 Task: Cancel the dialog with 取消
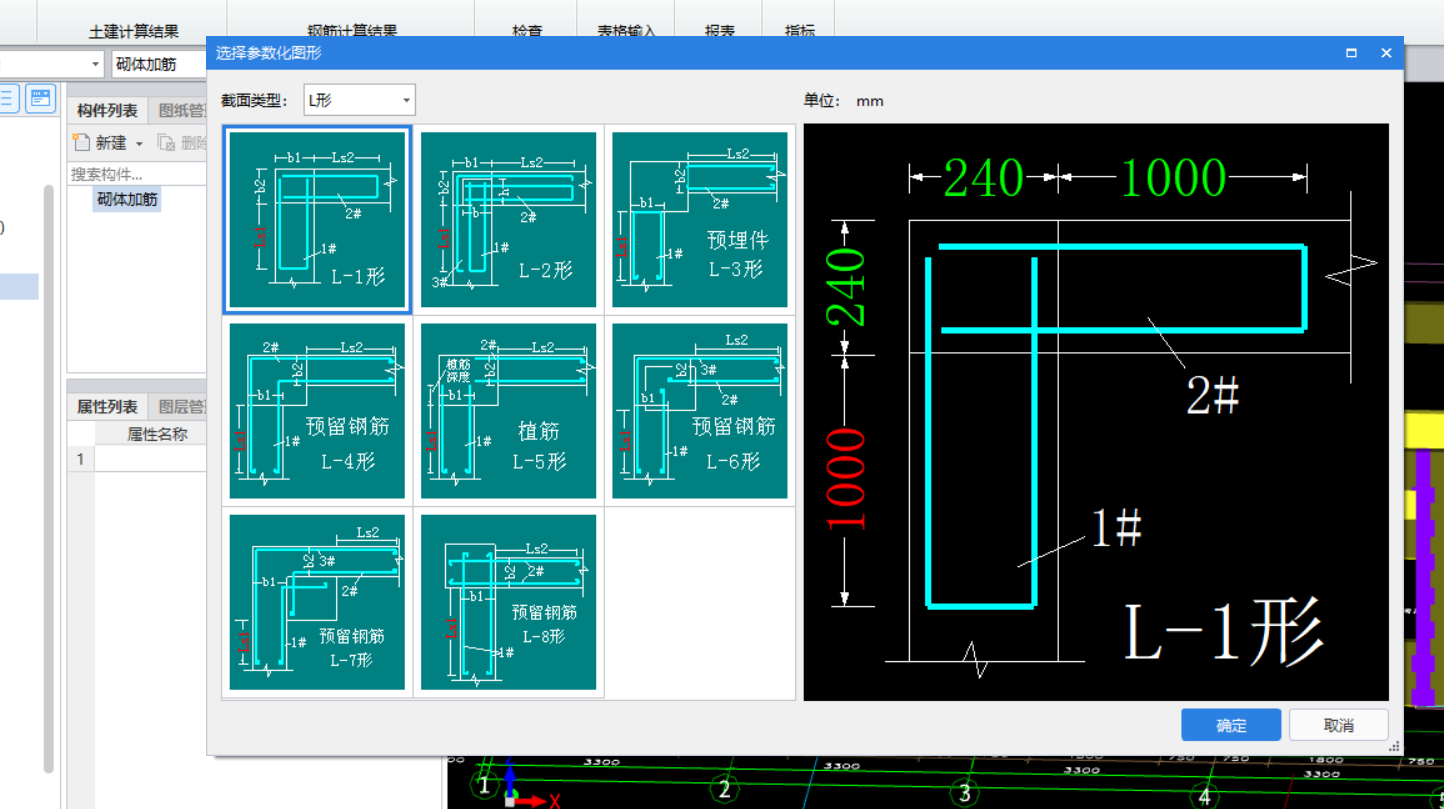pos(1339,725)
